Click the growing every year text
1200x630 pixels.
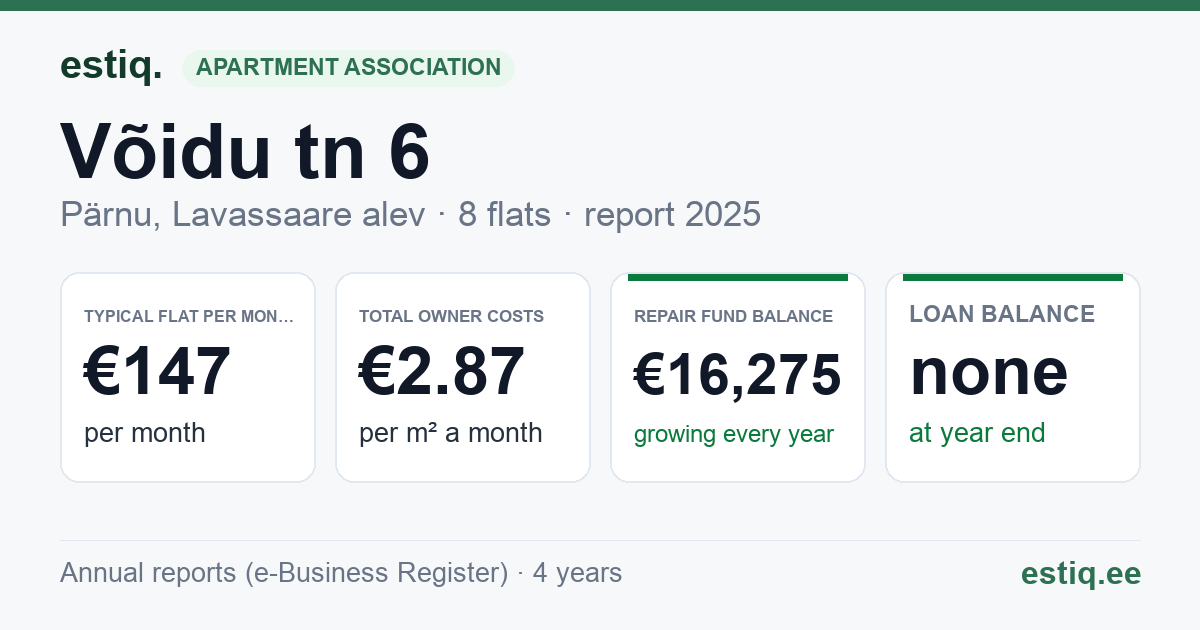click(734, 435)
